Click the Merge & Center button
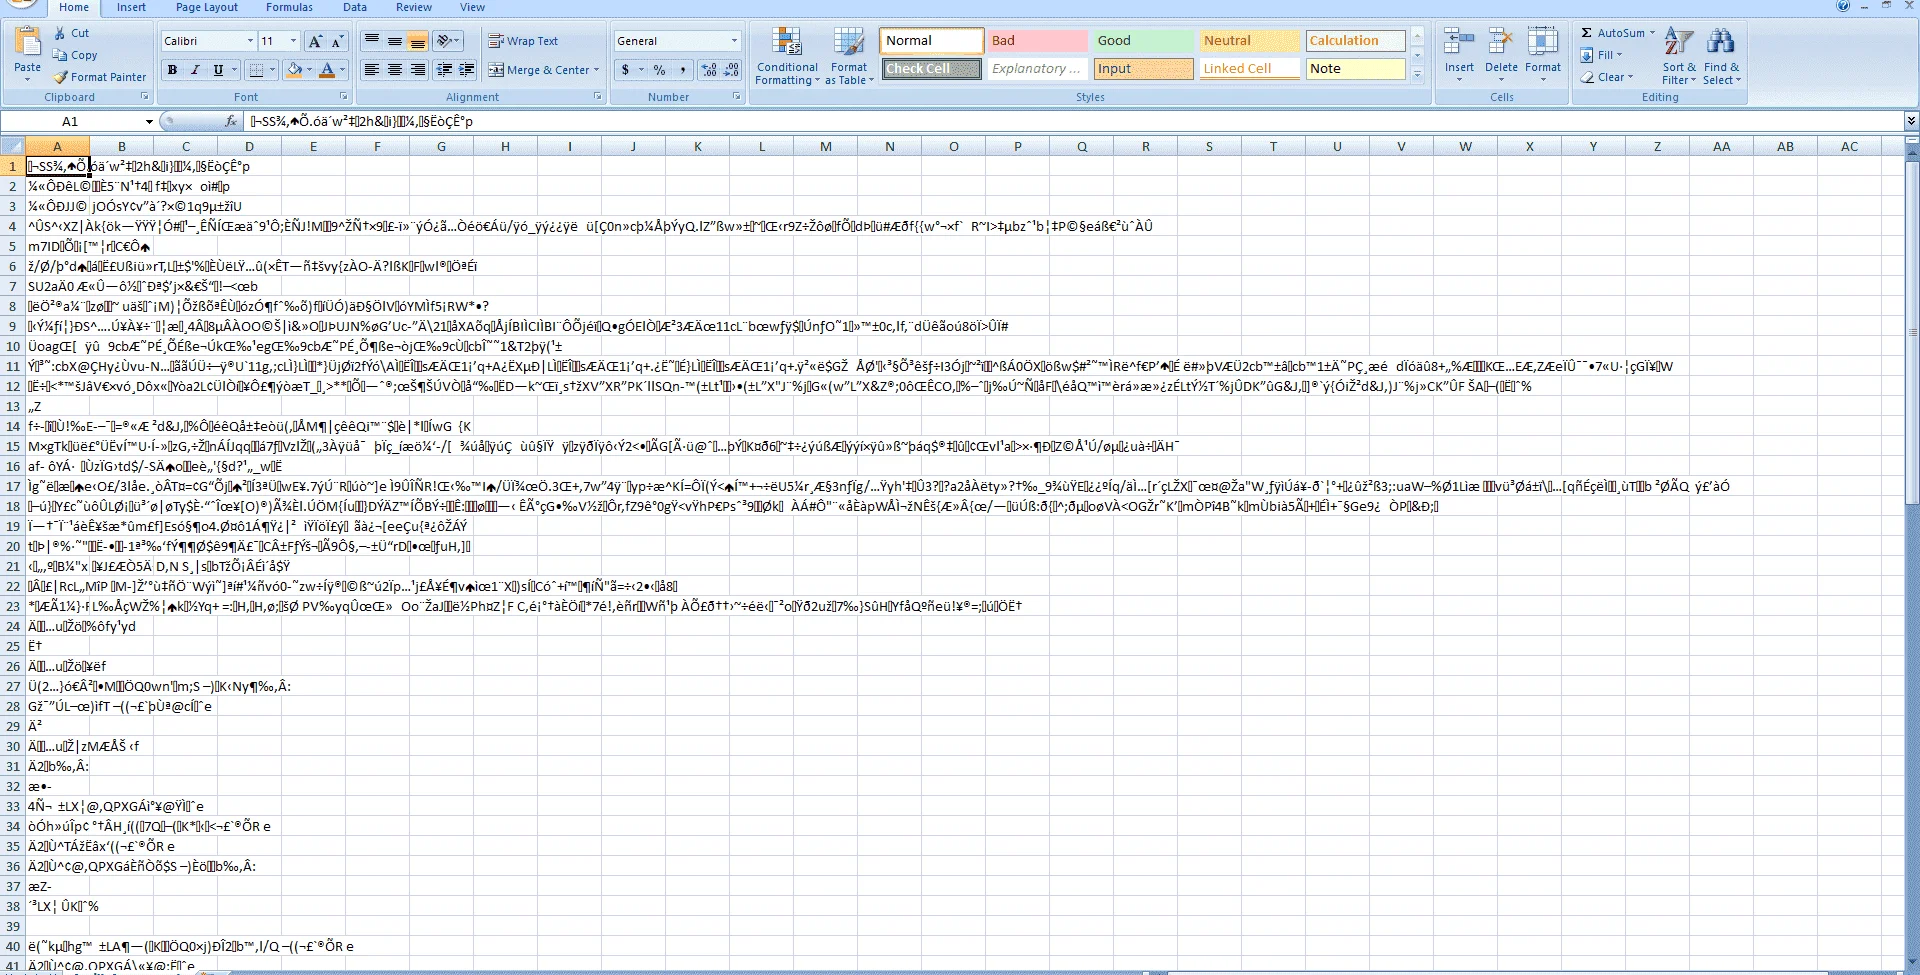This screenshot has height=975, width=1920. [544, 70]
